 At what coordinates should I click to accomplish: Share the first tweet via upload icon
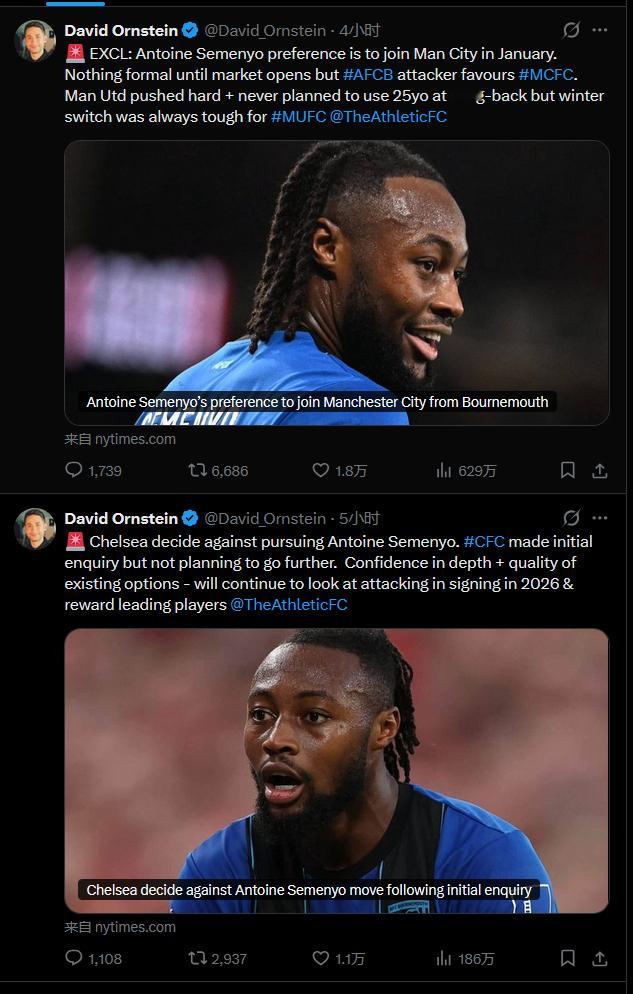599,470
